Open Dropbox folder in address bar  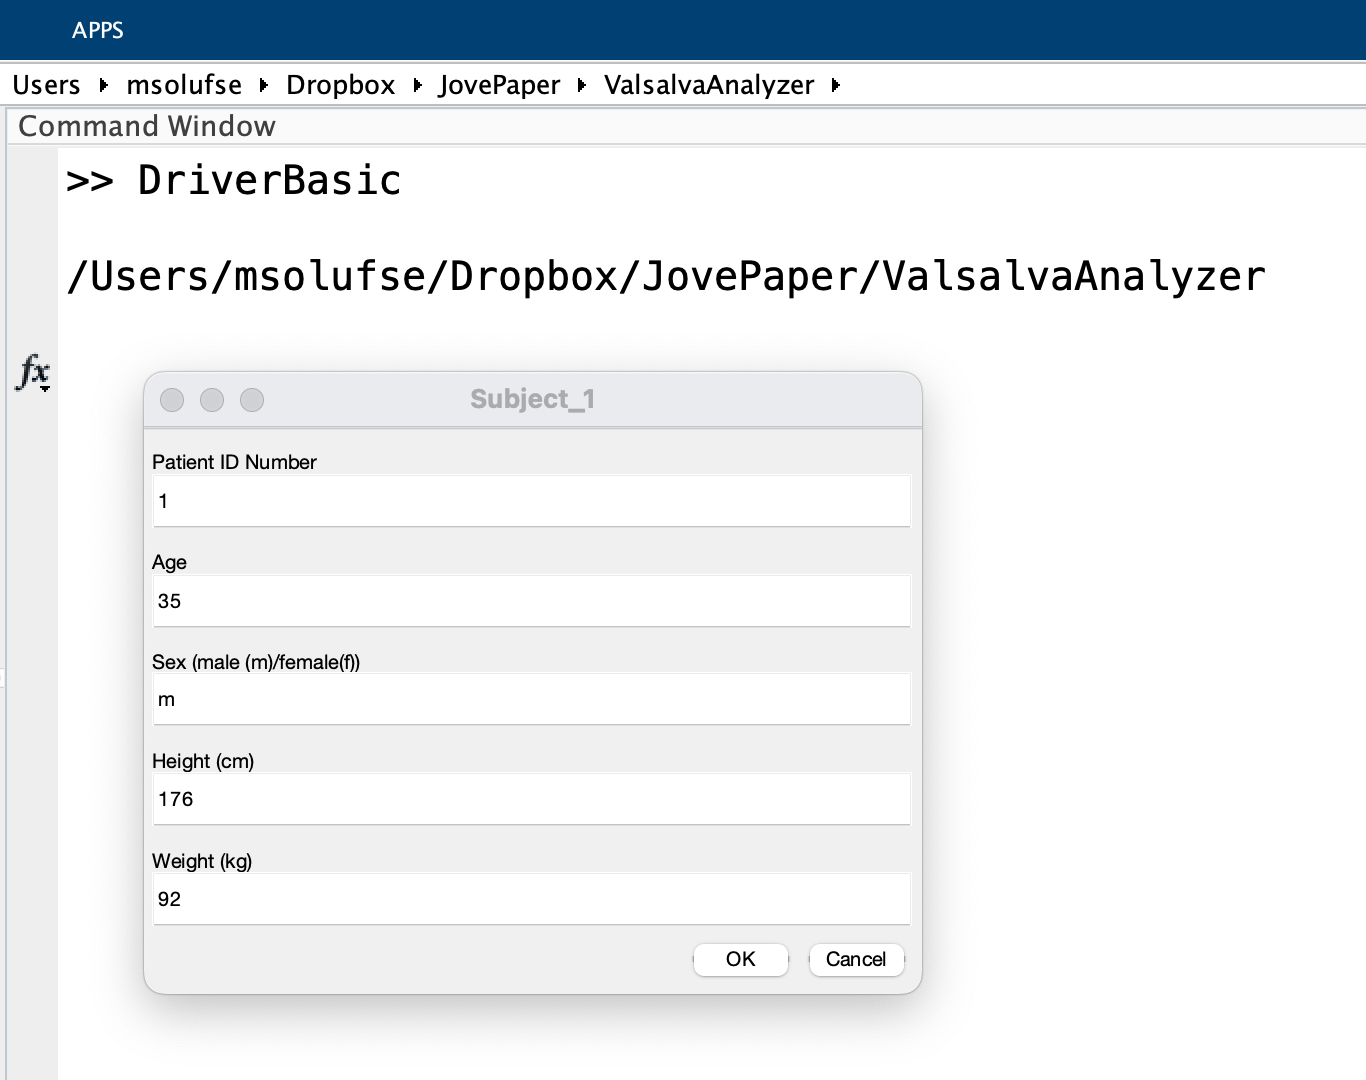[x=341, y=85]
